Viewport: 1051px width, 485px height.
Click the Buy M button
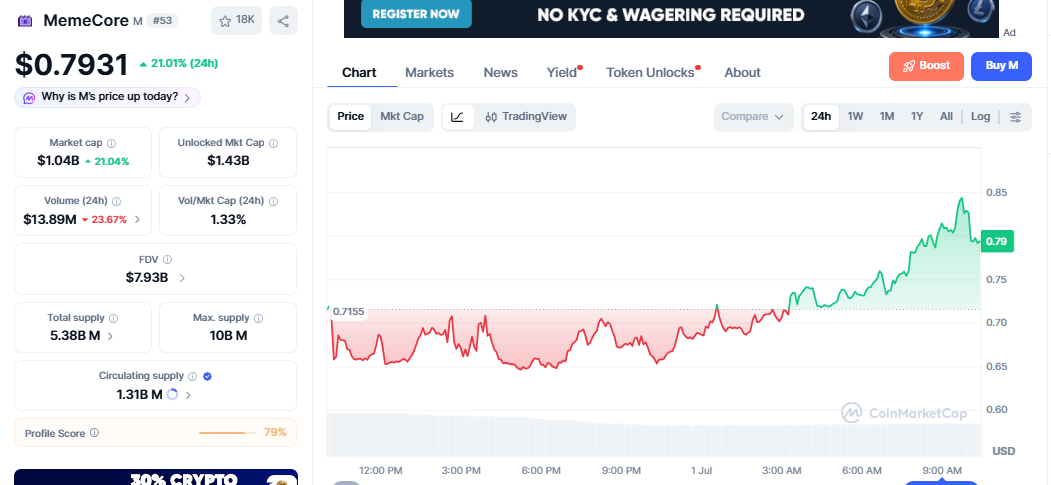(x=1001, y=66)
